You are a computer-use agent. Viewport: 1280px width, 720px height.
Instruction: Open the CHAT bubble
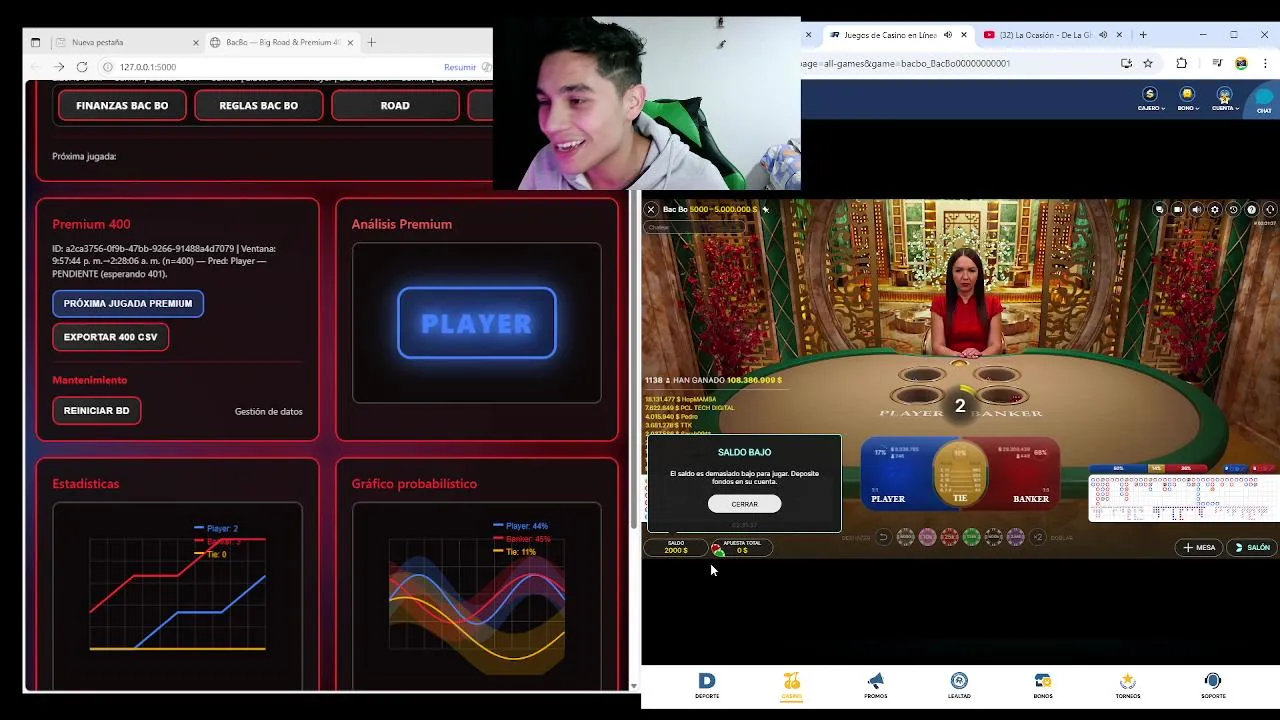click(x=1263, y=99)
